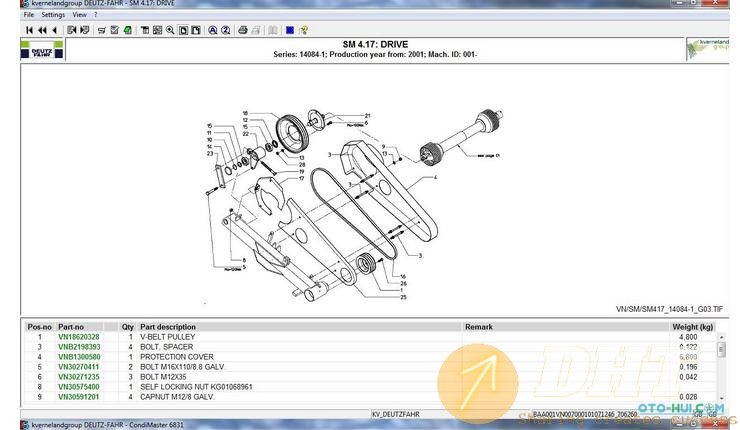Click the checklist order icon
Viewport: 740px width, 430px height.
(114, 30)
